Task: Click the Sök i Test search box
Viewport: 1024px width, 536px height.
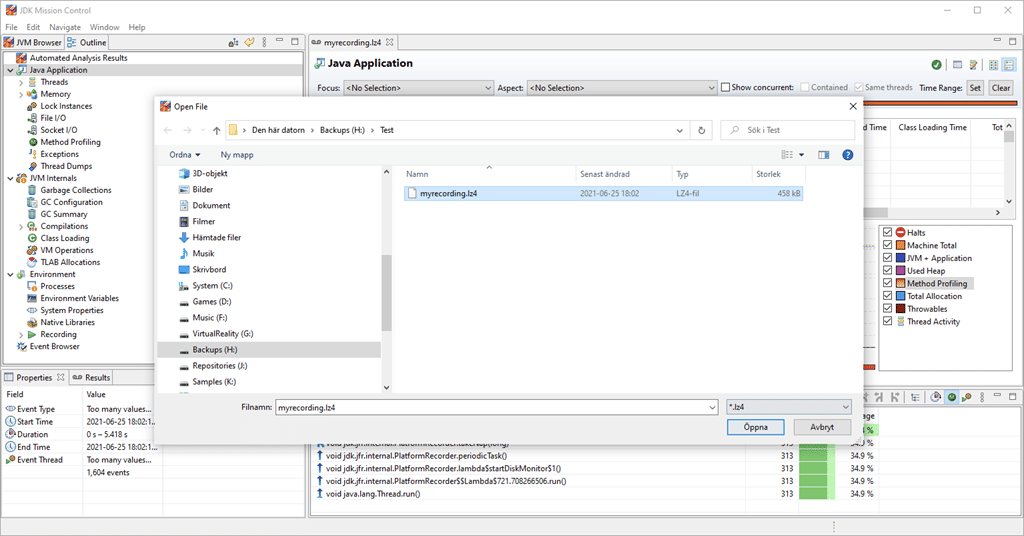Action: pyautogui.click(x=788, y=130)
